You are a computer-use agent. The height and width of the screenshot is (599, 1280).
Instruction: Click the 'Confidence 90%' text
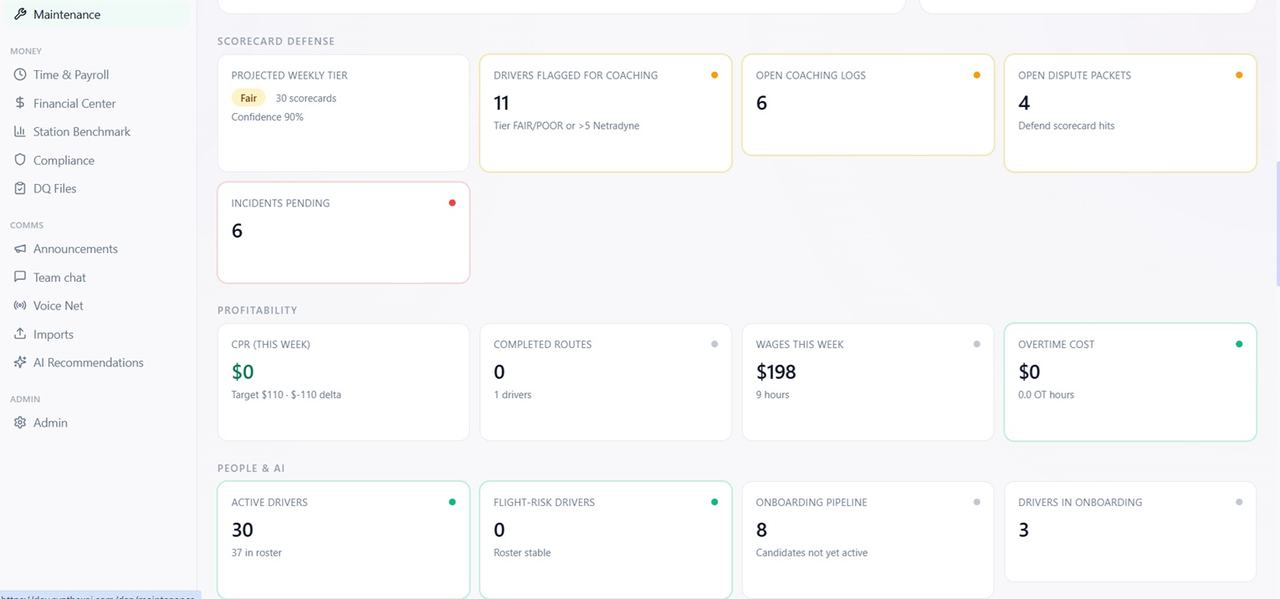click(267, 117)
